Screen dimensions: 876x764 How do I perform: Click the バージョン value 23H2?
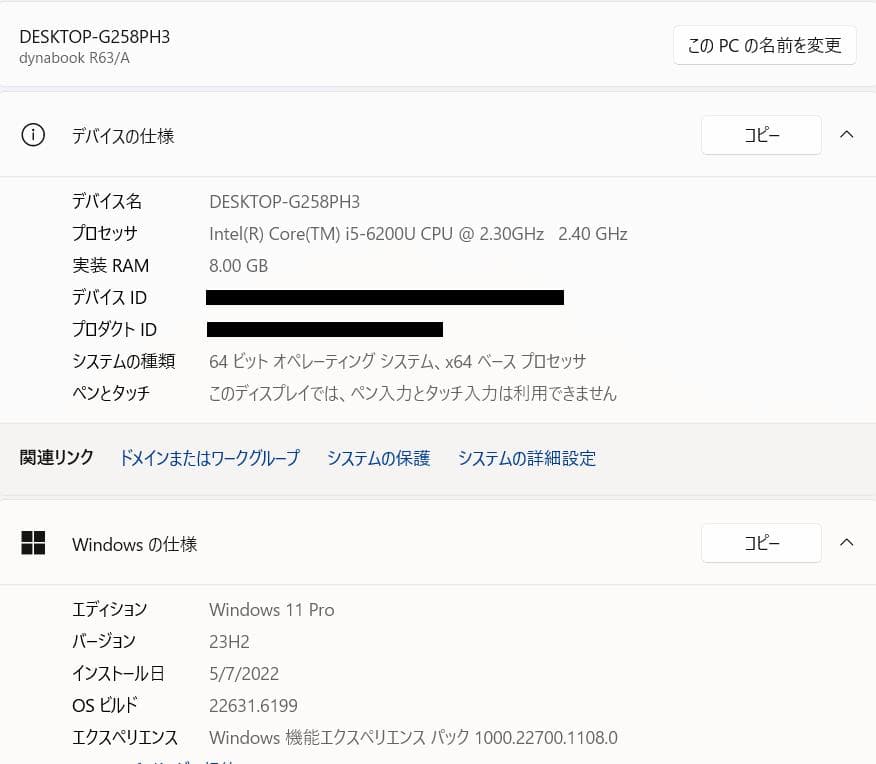[x=230, y=641]
